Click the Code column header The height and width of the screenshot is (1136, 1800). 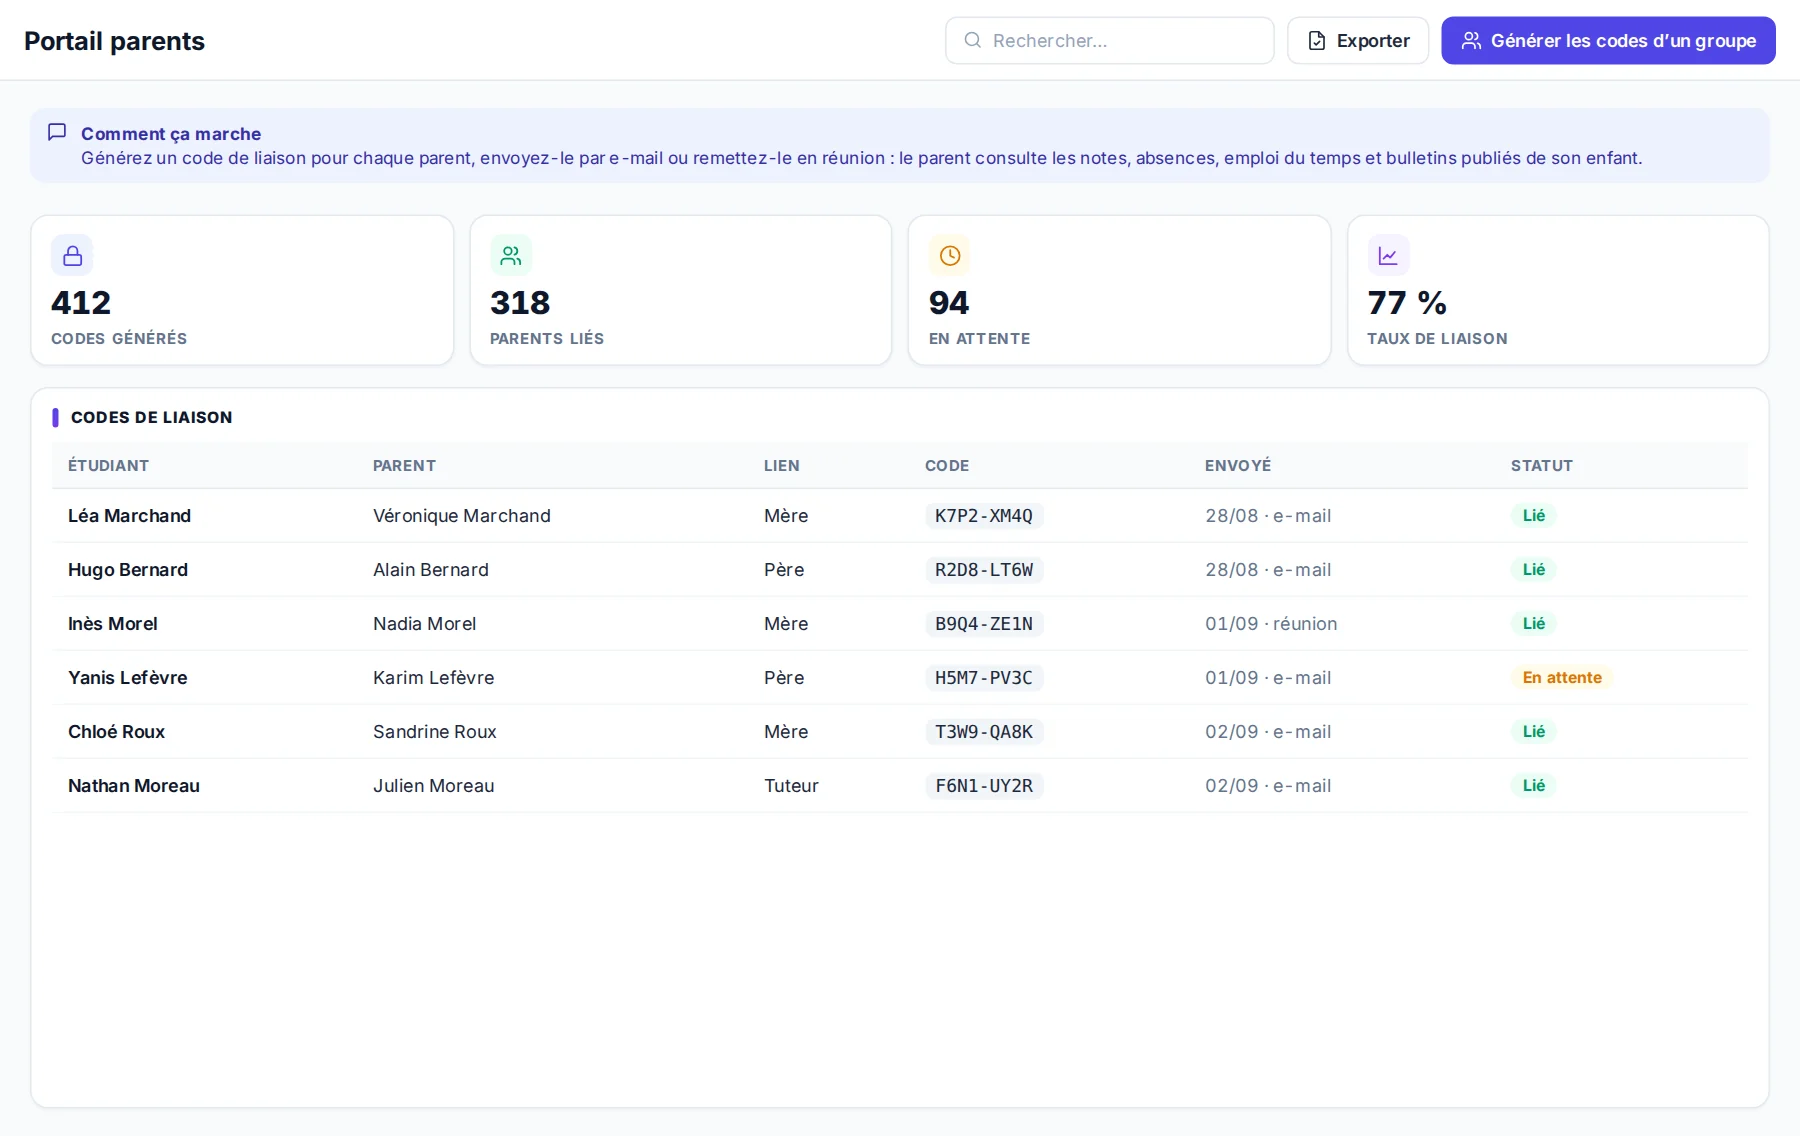coord(947,466)
